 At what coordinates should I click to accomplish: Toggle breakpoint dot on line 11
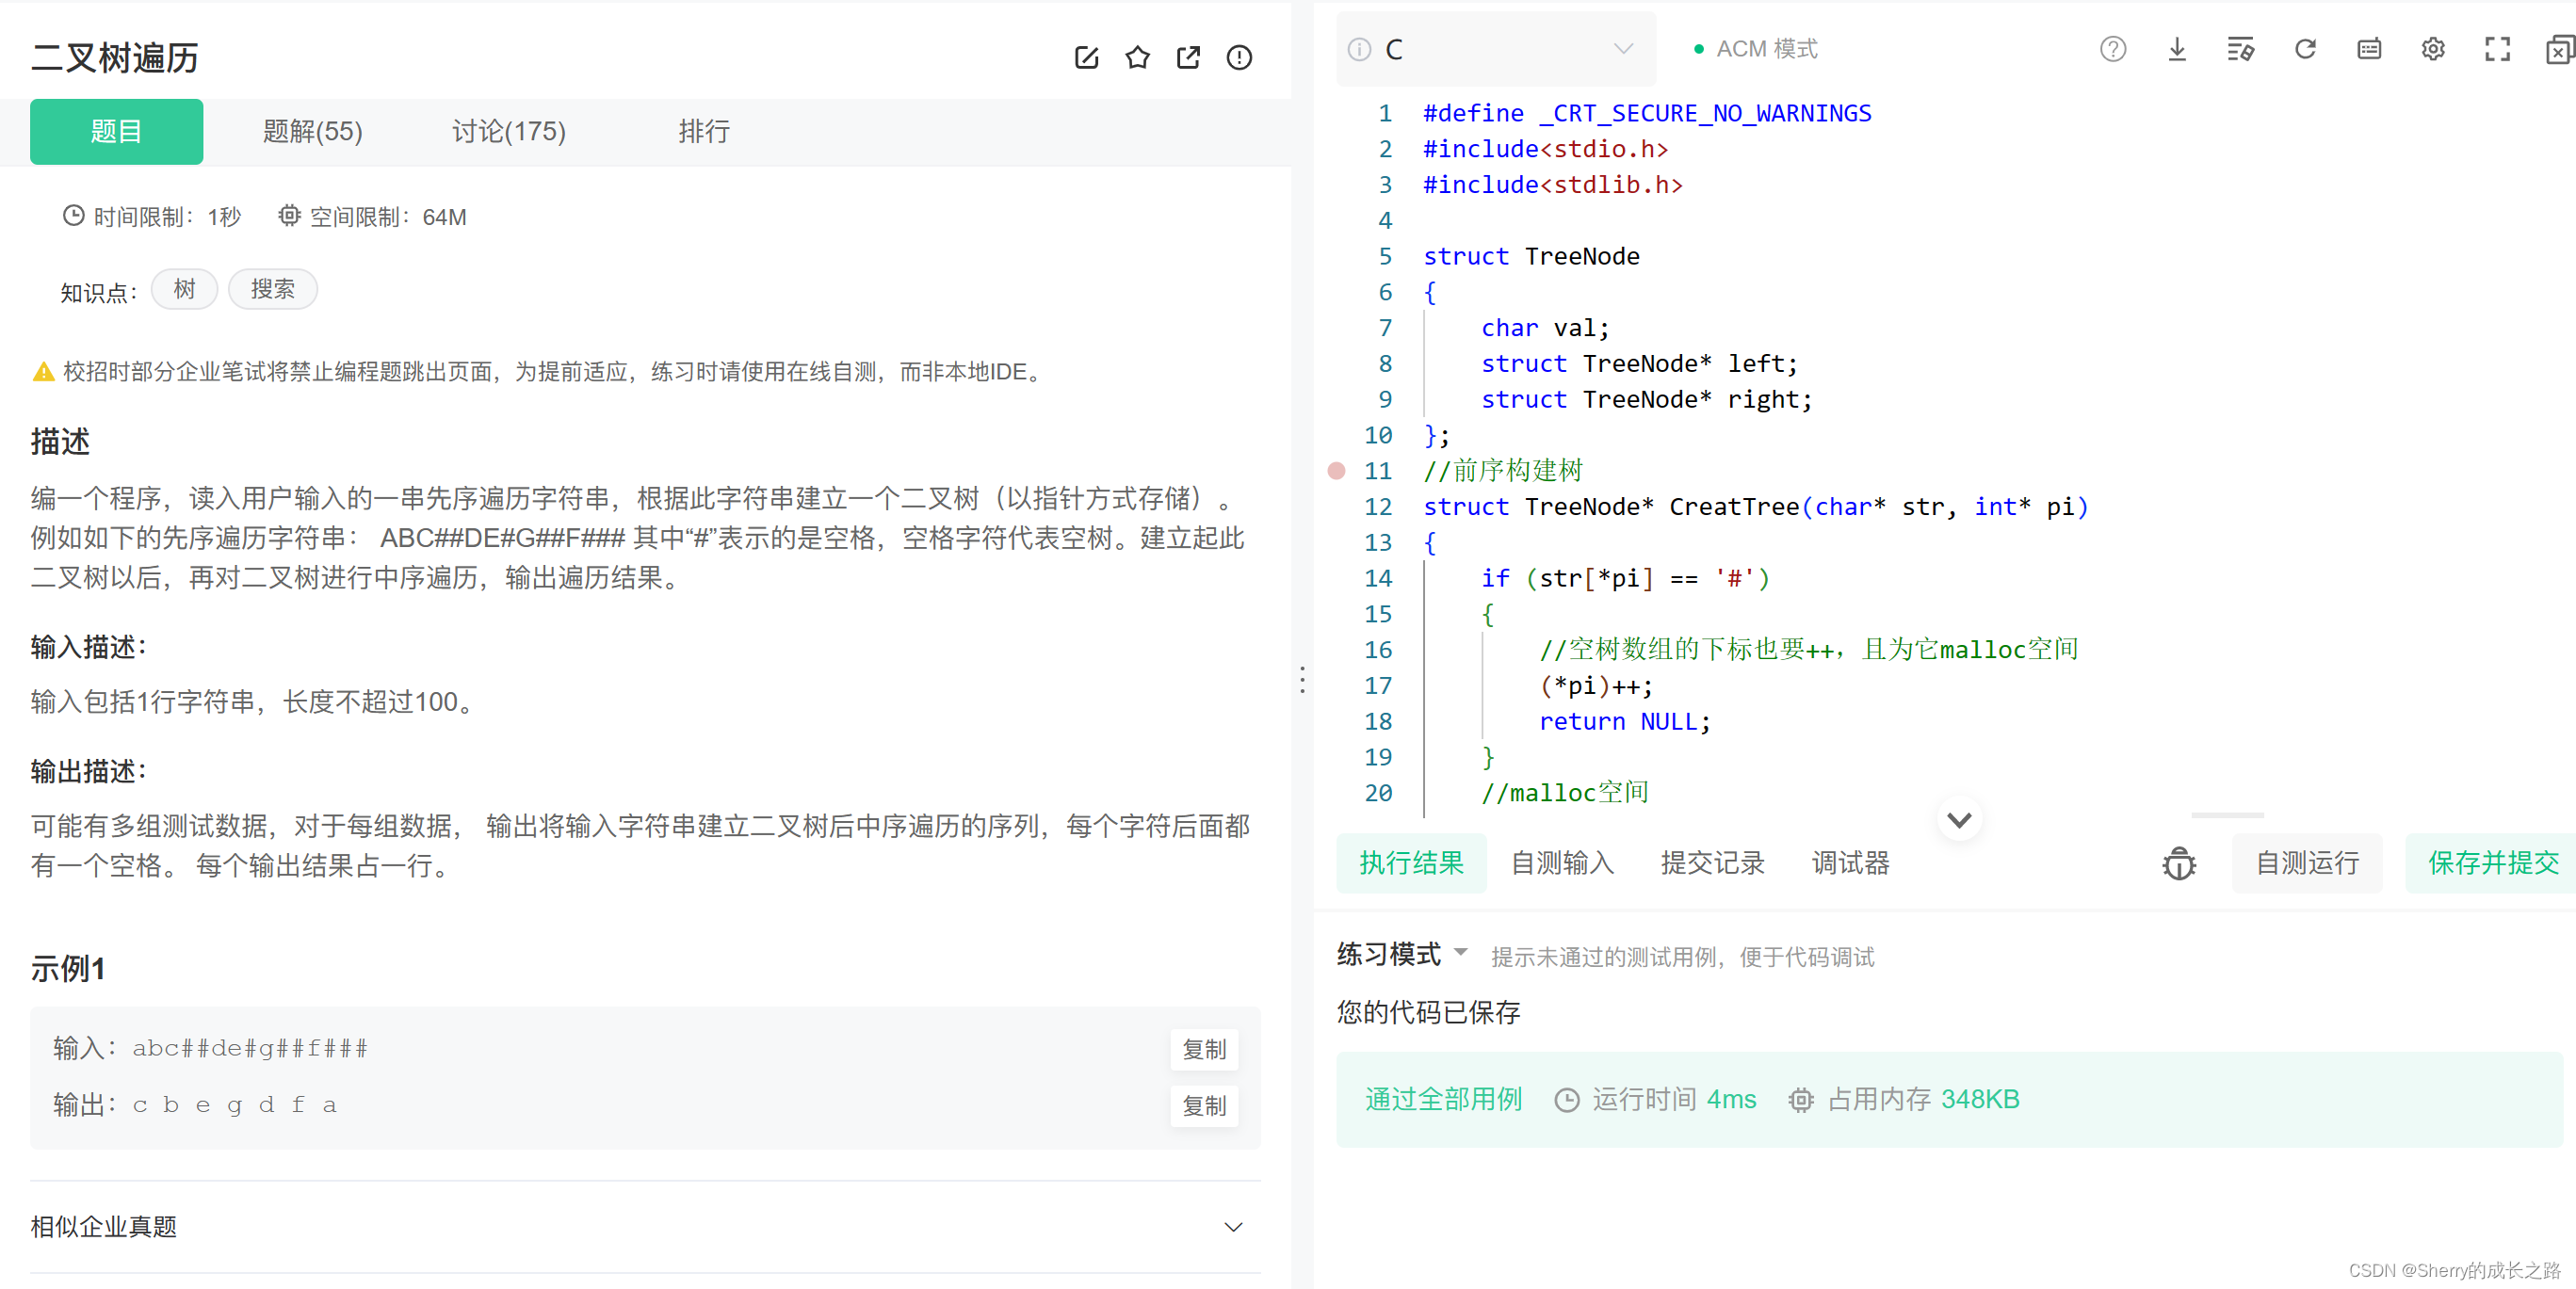pyautogui.click(x=1336, y=471)
